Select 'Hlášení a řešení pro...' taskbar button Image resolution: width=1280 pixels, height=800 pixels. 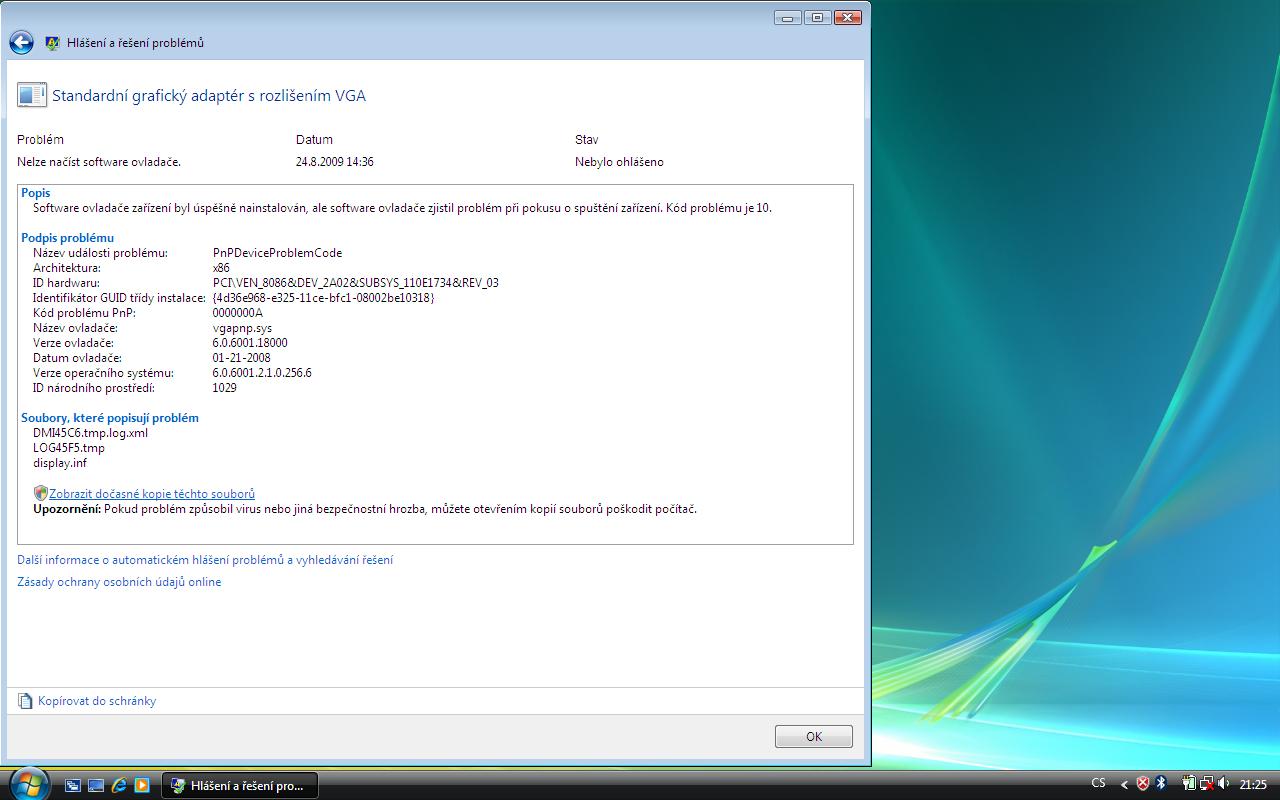(x=239, y=785)
